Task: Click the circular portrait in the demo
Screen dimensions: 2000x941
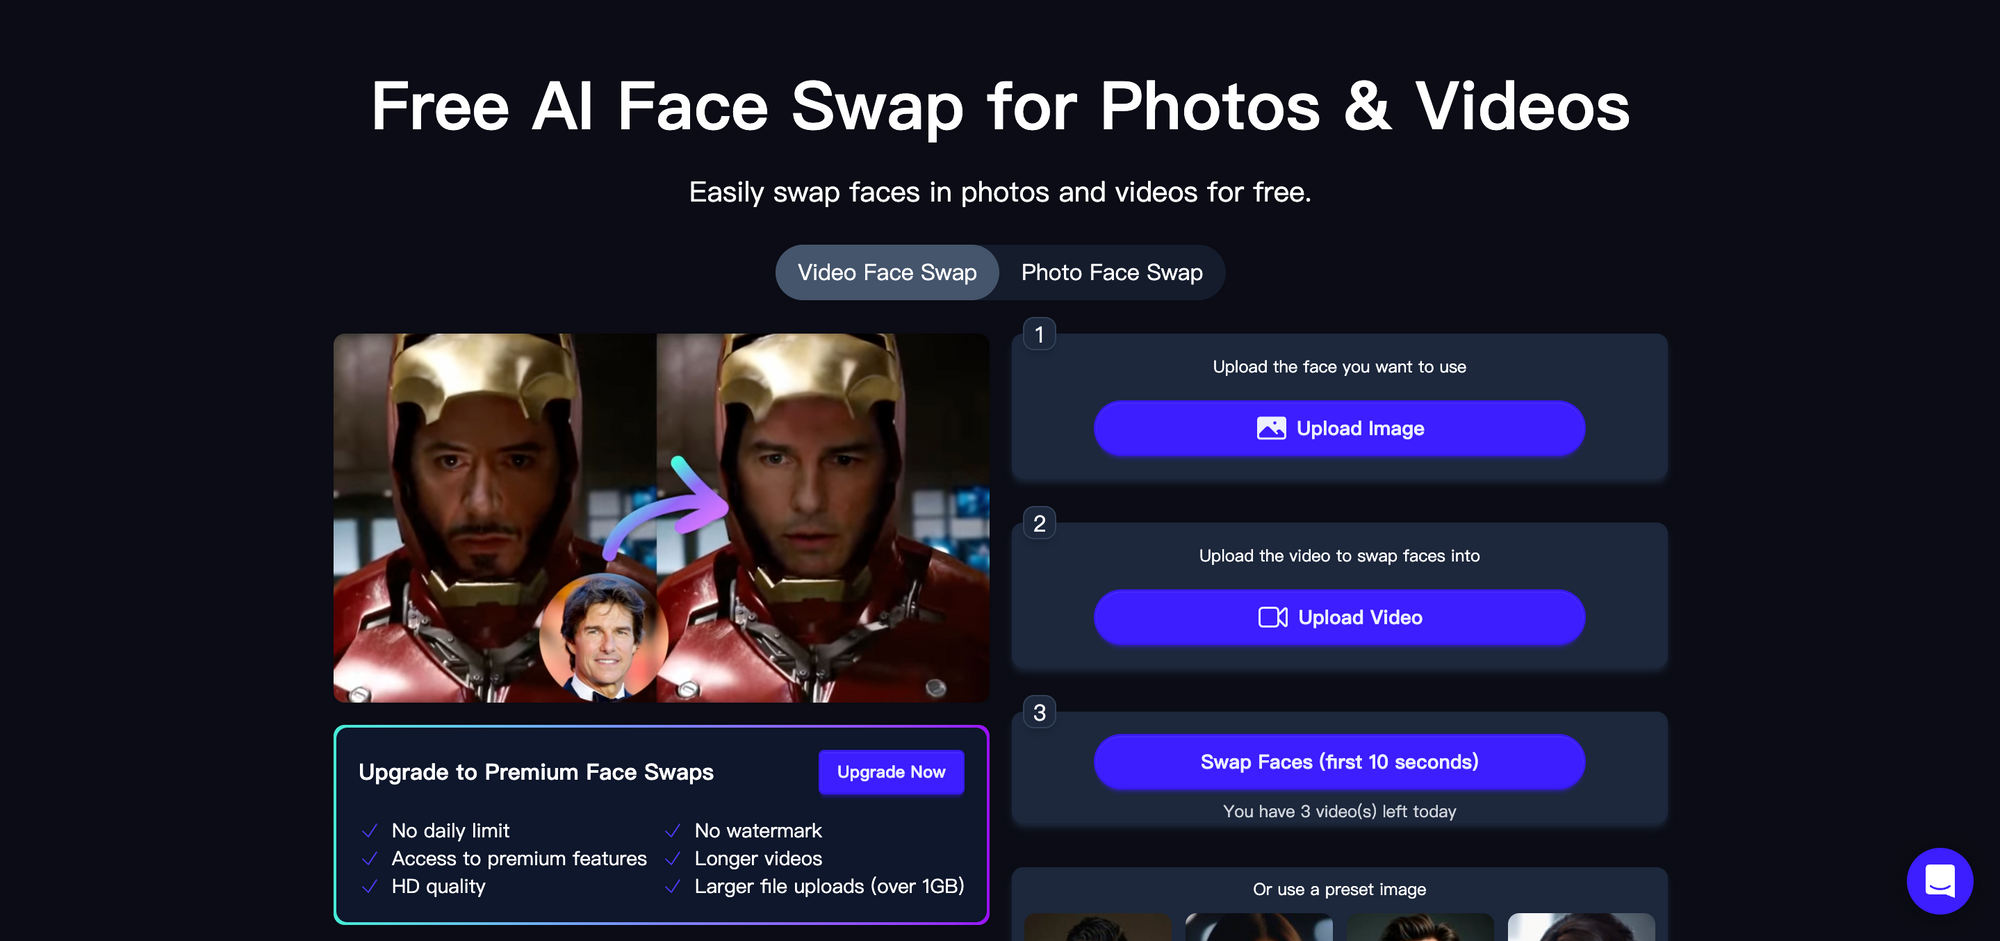Action: [x=603, y=638]
